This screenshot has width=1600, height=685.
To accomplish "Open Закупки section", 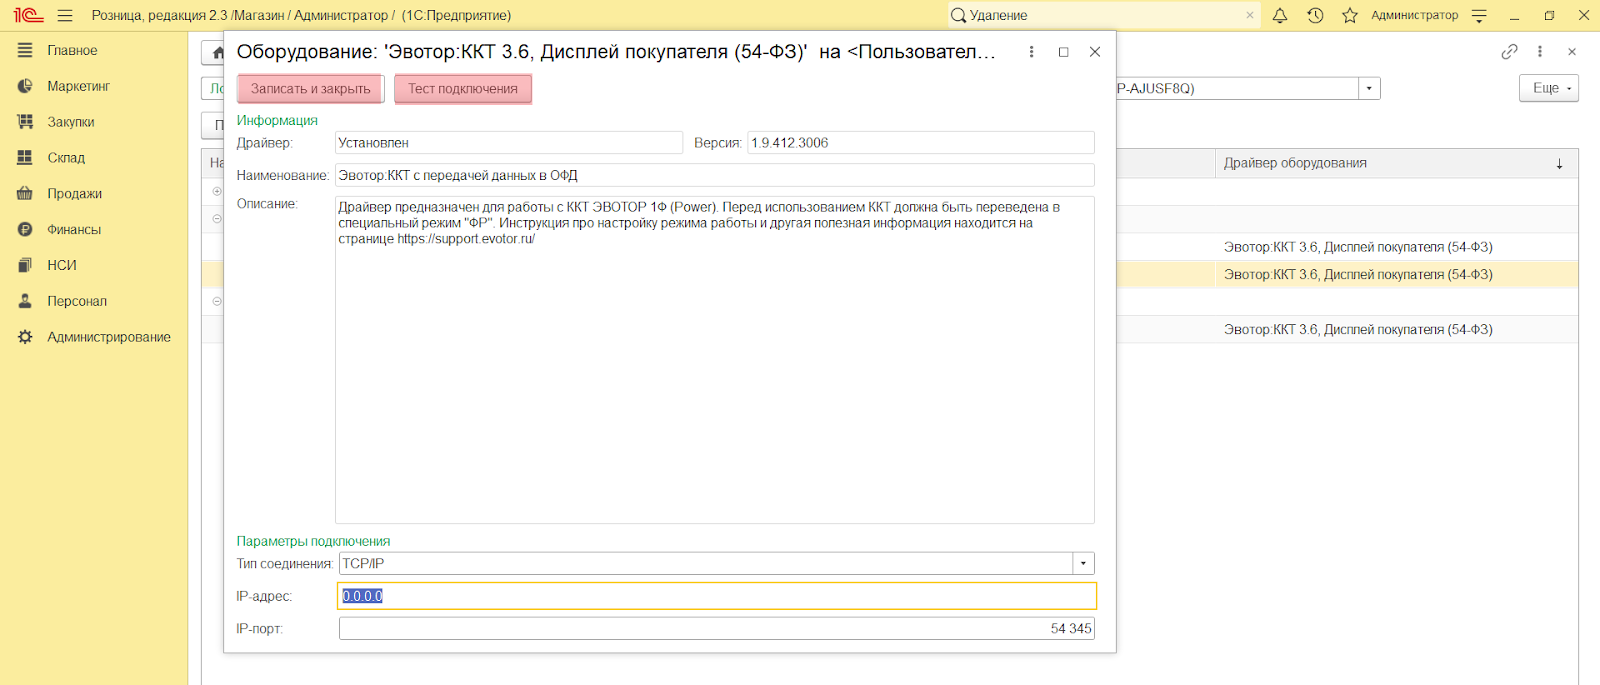I will (70, 122).
